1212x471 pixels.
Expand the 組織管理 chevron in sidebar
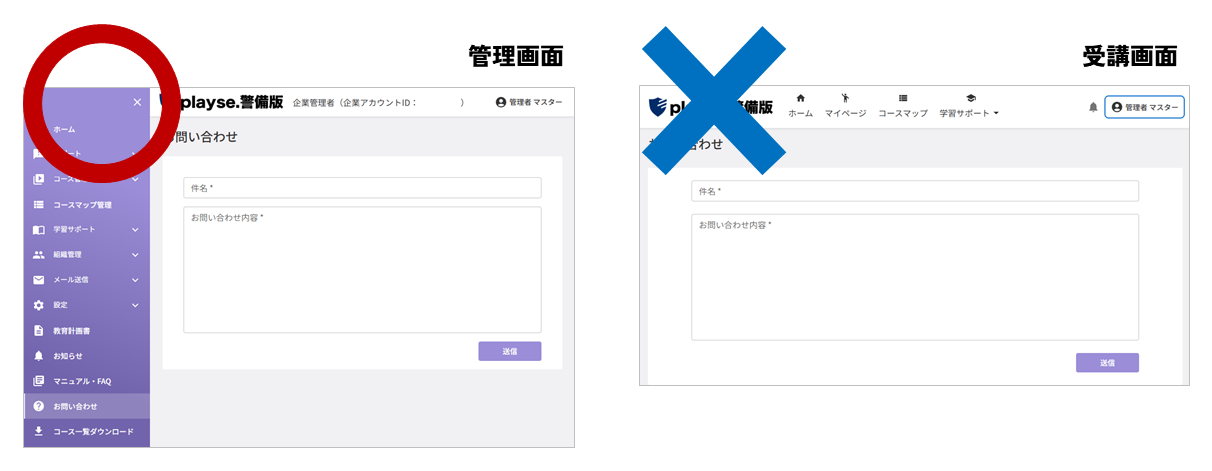tap(135, 255)
